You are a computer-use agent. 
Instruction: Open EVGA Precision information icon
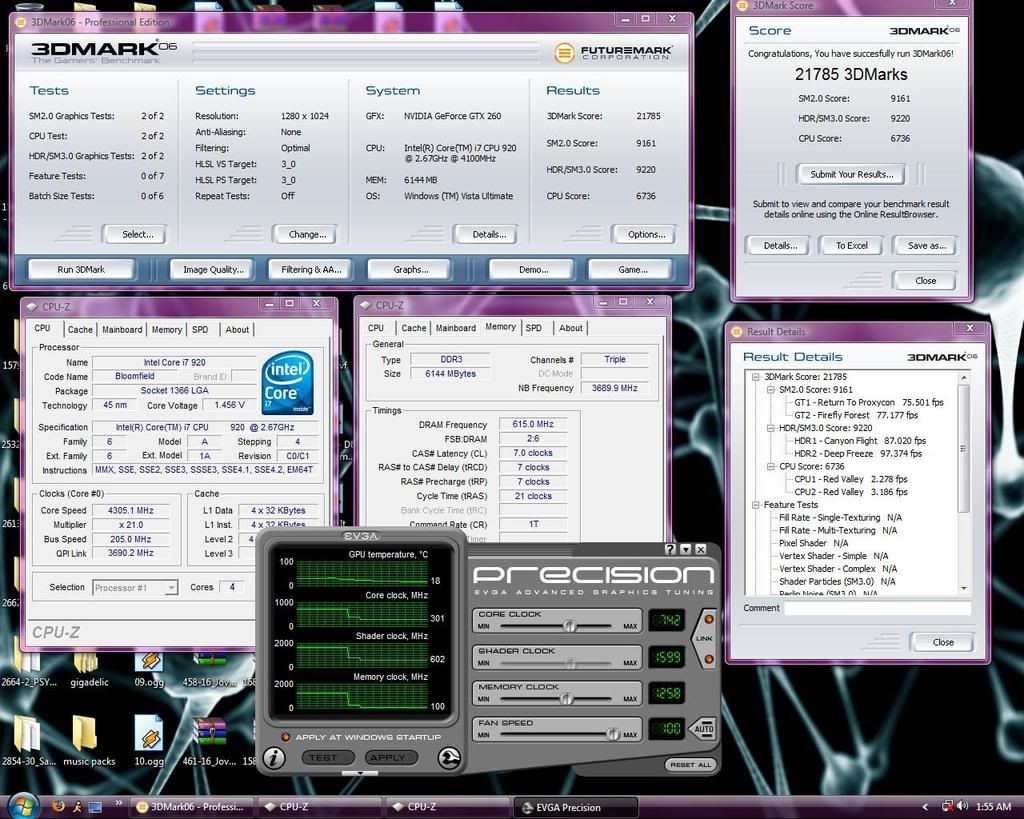274,758
